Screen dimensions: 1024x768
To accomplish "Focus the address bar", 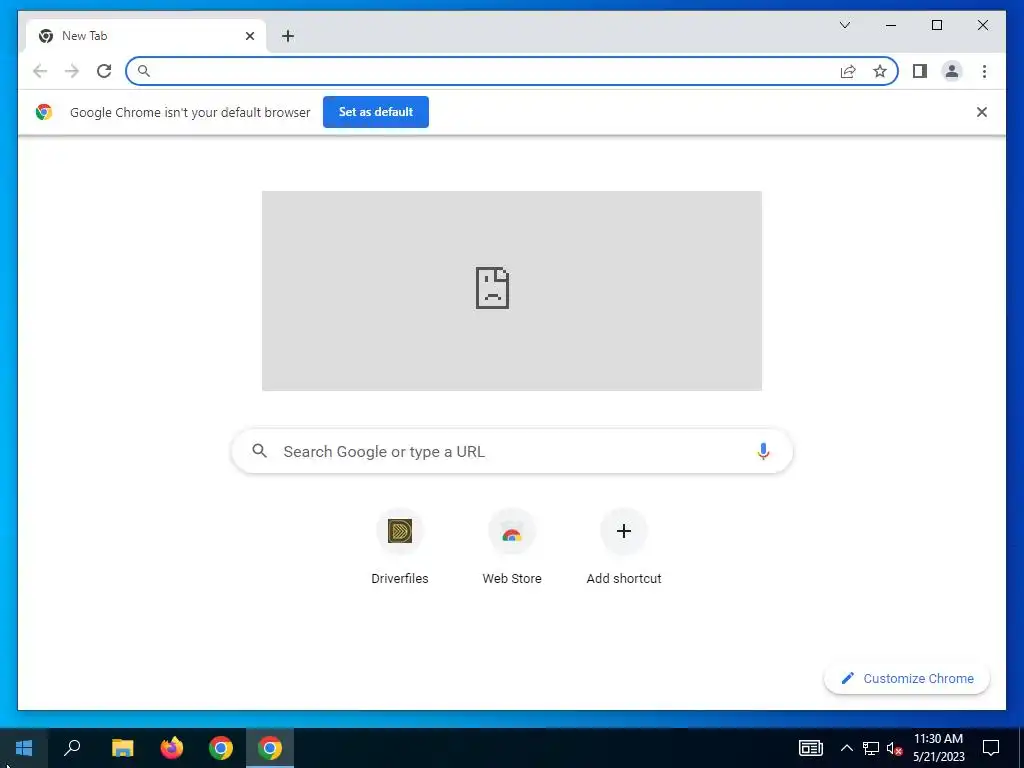I will pos(511,71).
